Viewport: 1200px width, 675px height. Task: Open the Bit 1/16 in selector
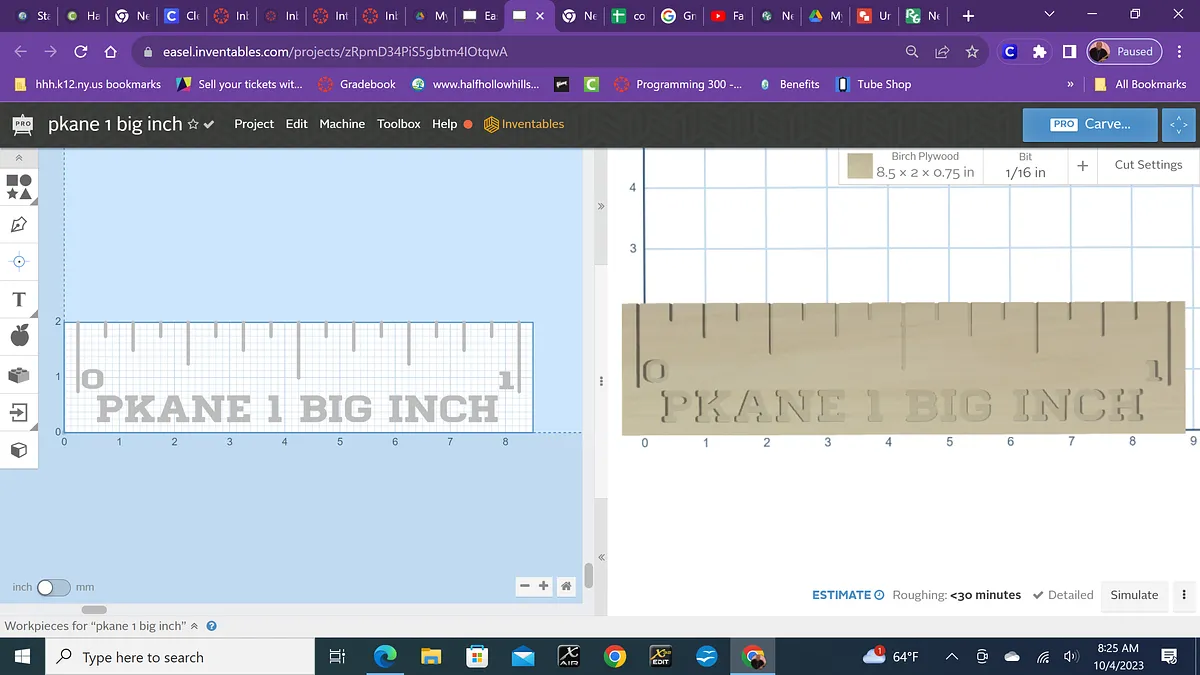[1025, 165]
